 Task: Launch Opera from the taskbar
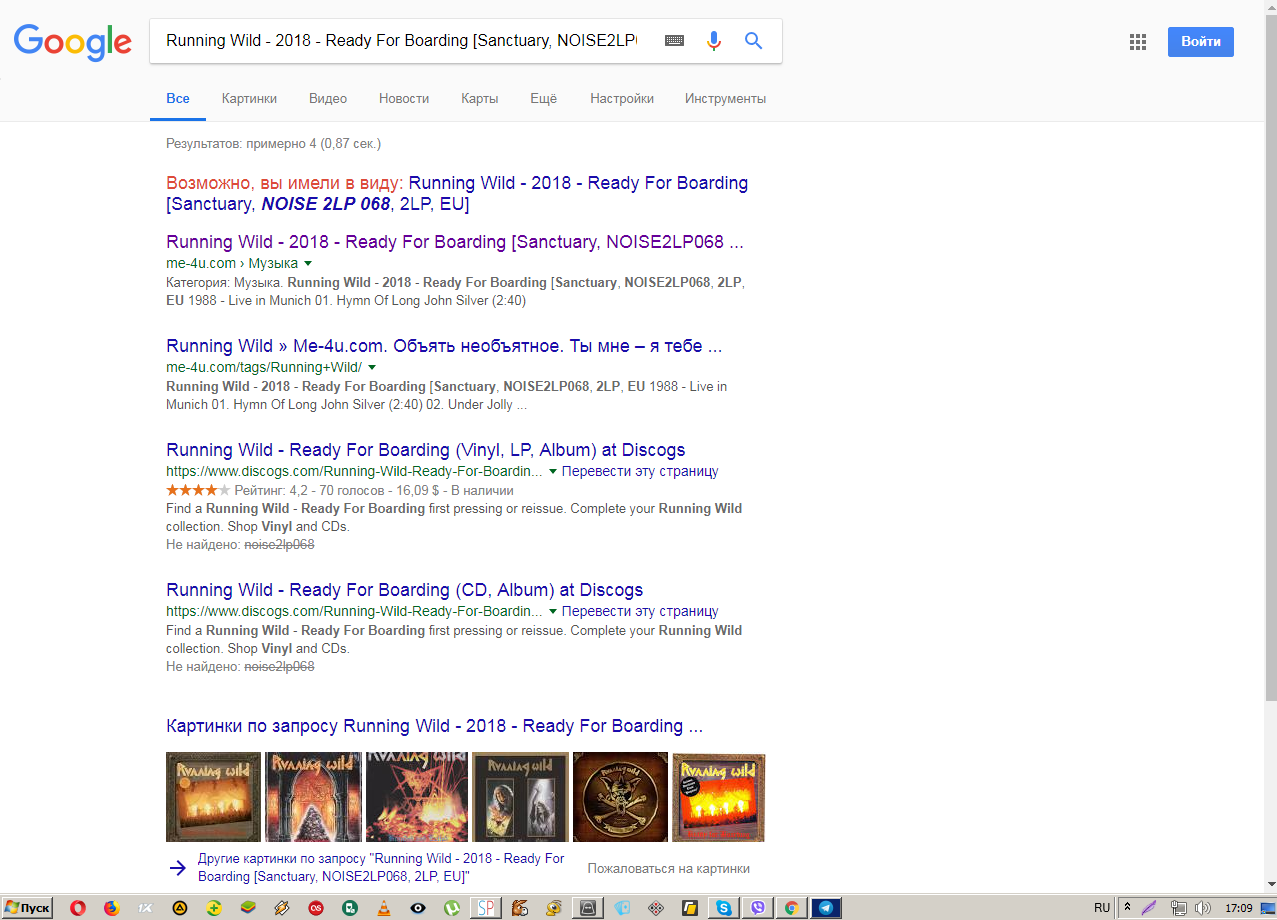78,908
